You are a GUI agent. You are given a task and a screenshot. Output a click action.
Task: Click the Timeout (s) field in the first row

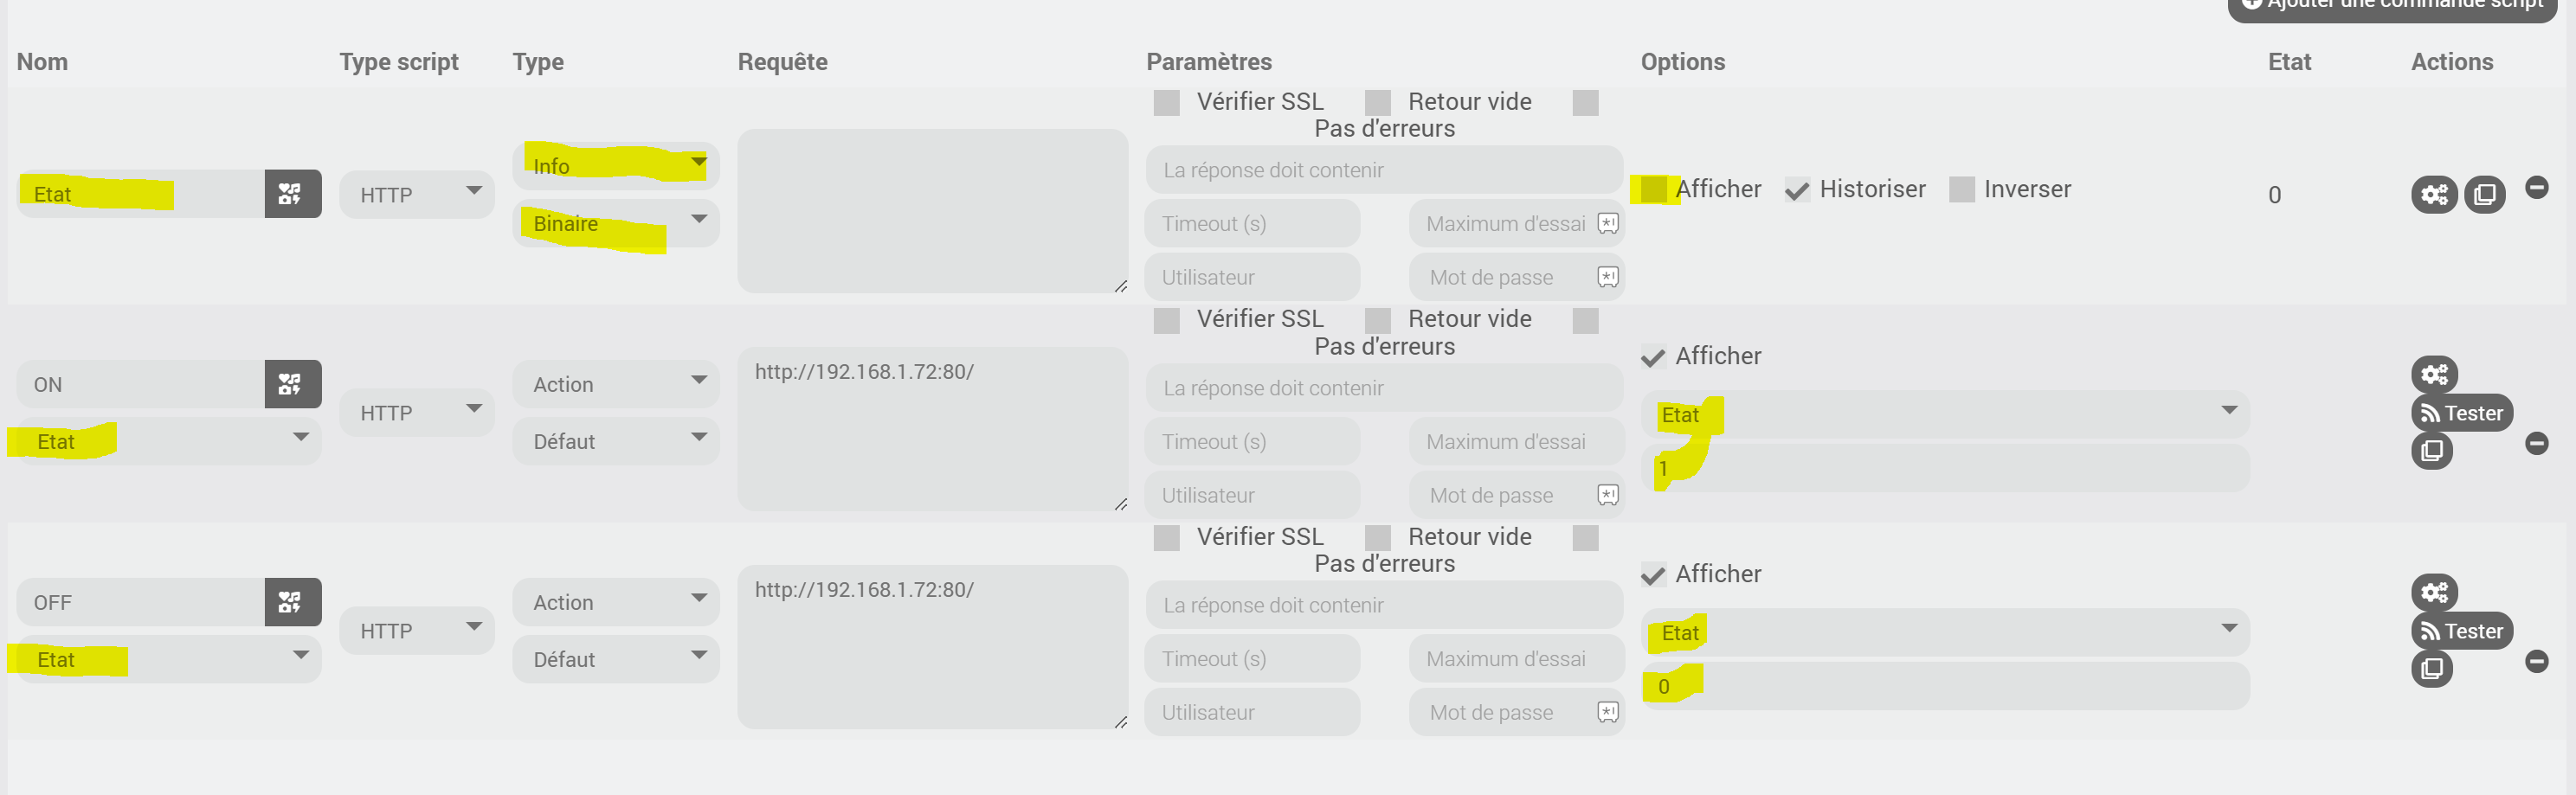[1251, 224]
